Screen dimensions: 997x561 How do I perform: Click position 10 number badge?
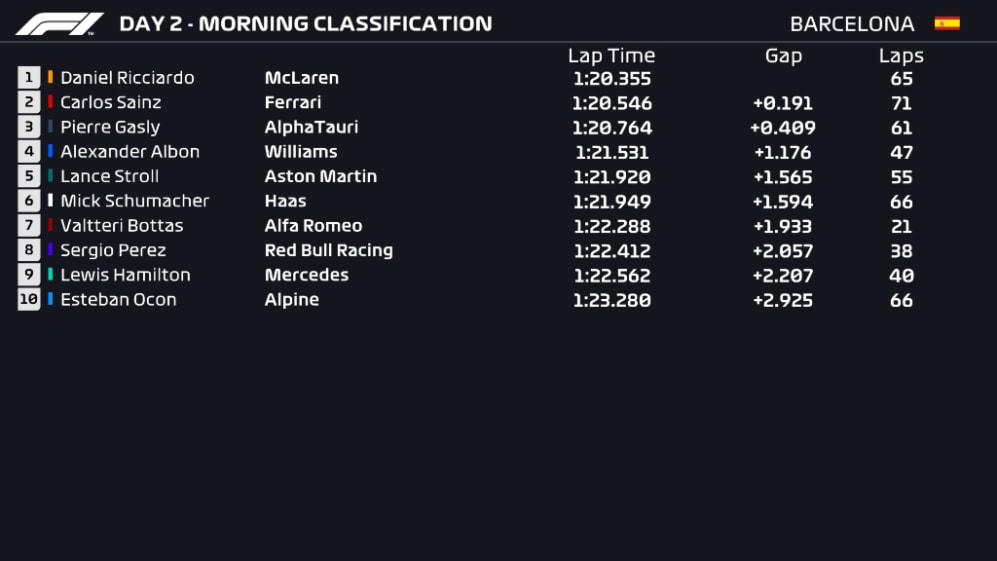click(29, 300)
